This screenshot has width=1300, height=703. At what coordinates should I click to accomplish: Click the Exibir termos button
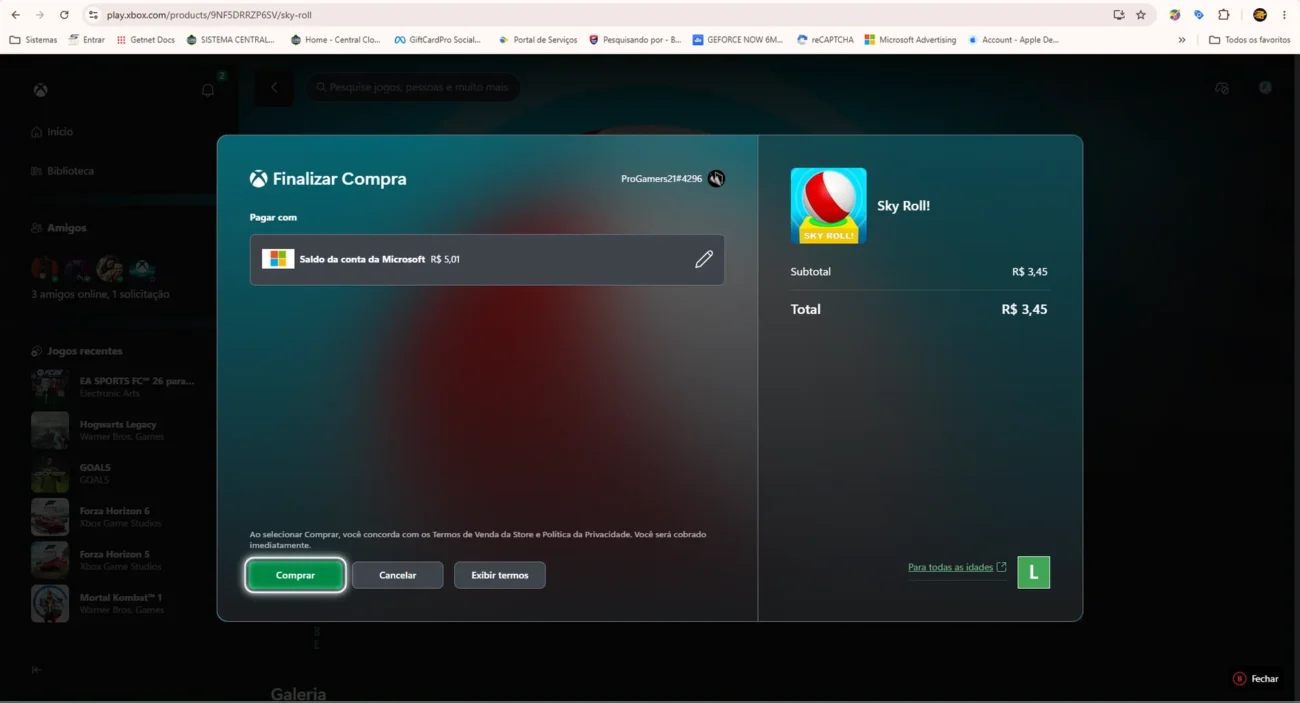[x=499, y=575]
